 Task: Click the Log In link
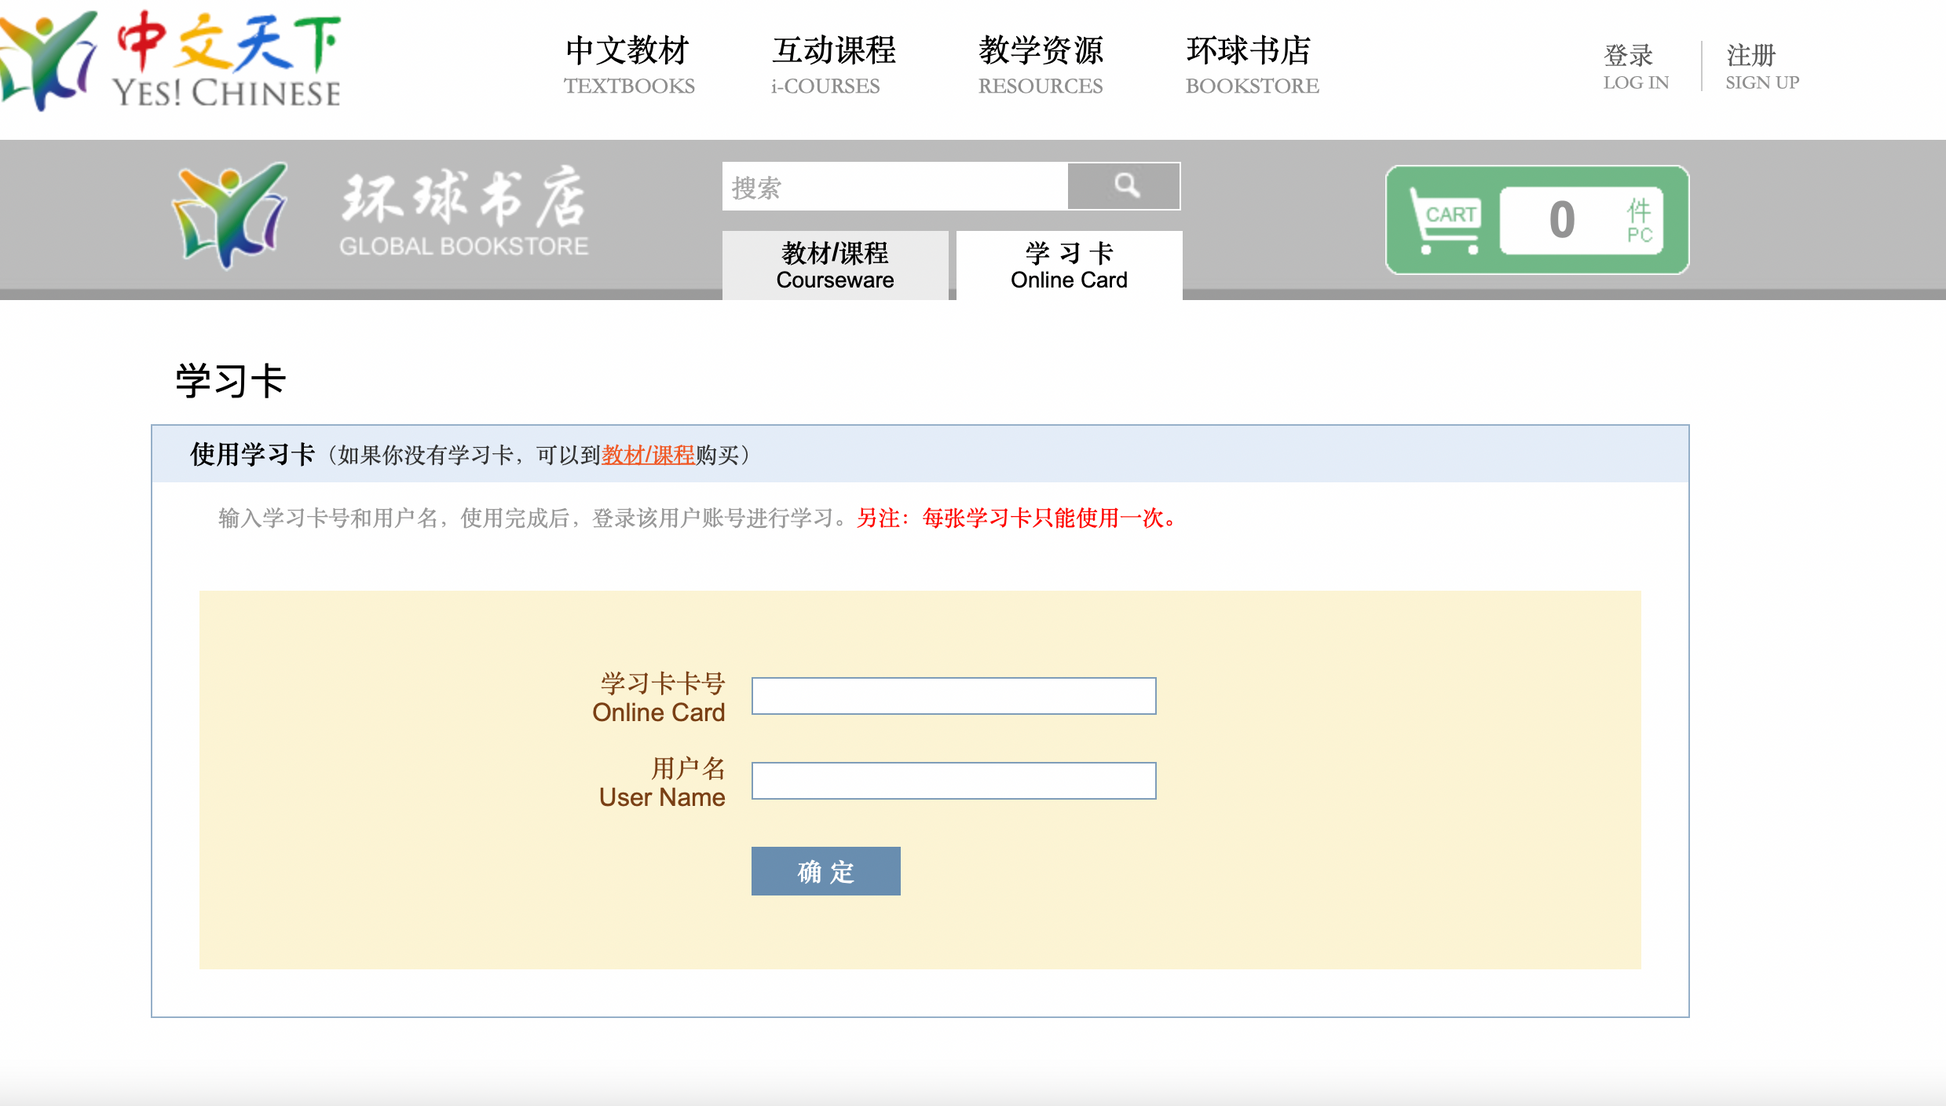tap(1635, 67)
